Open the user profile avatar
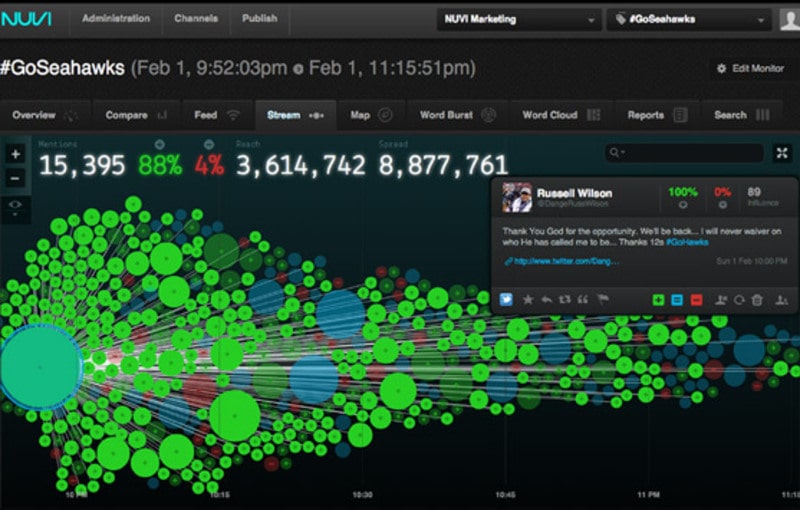This screenshot has height=510, width=800. coord(790,19)
